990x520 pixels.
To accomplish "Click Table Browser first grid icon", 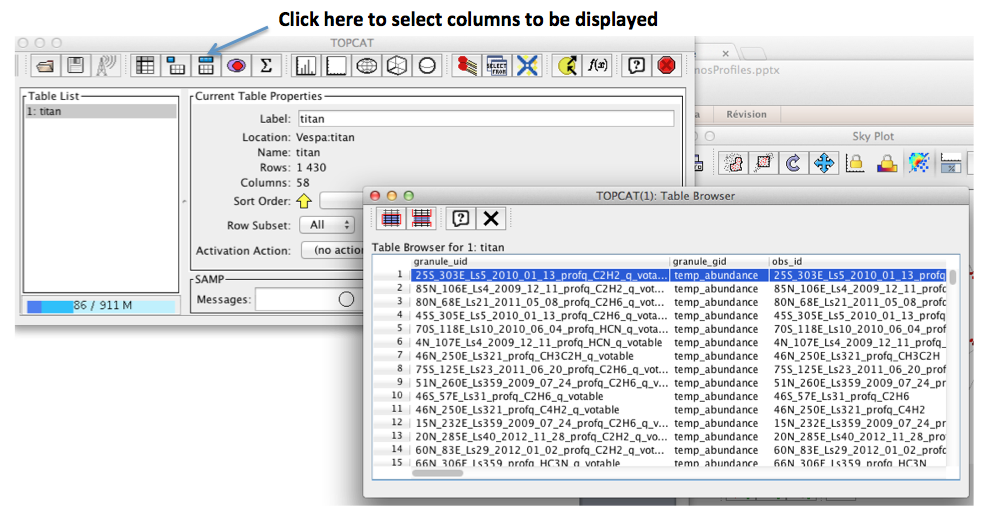I will coord(391,218).
